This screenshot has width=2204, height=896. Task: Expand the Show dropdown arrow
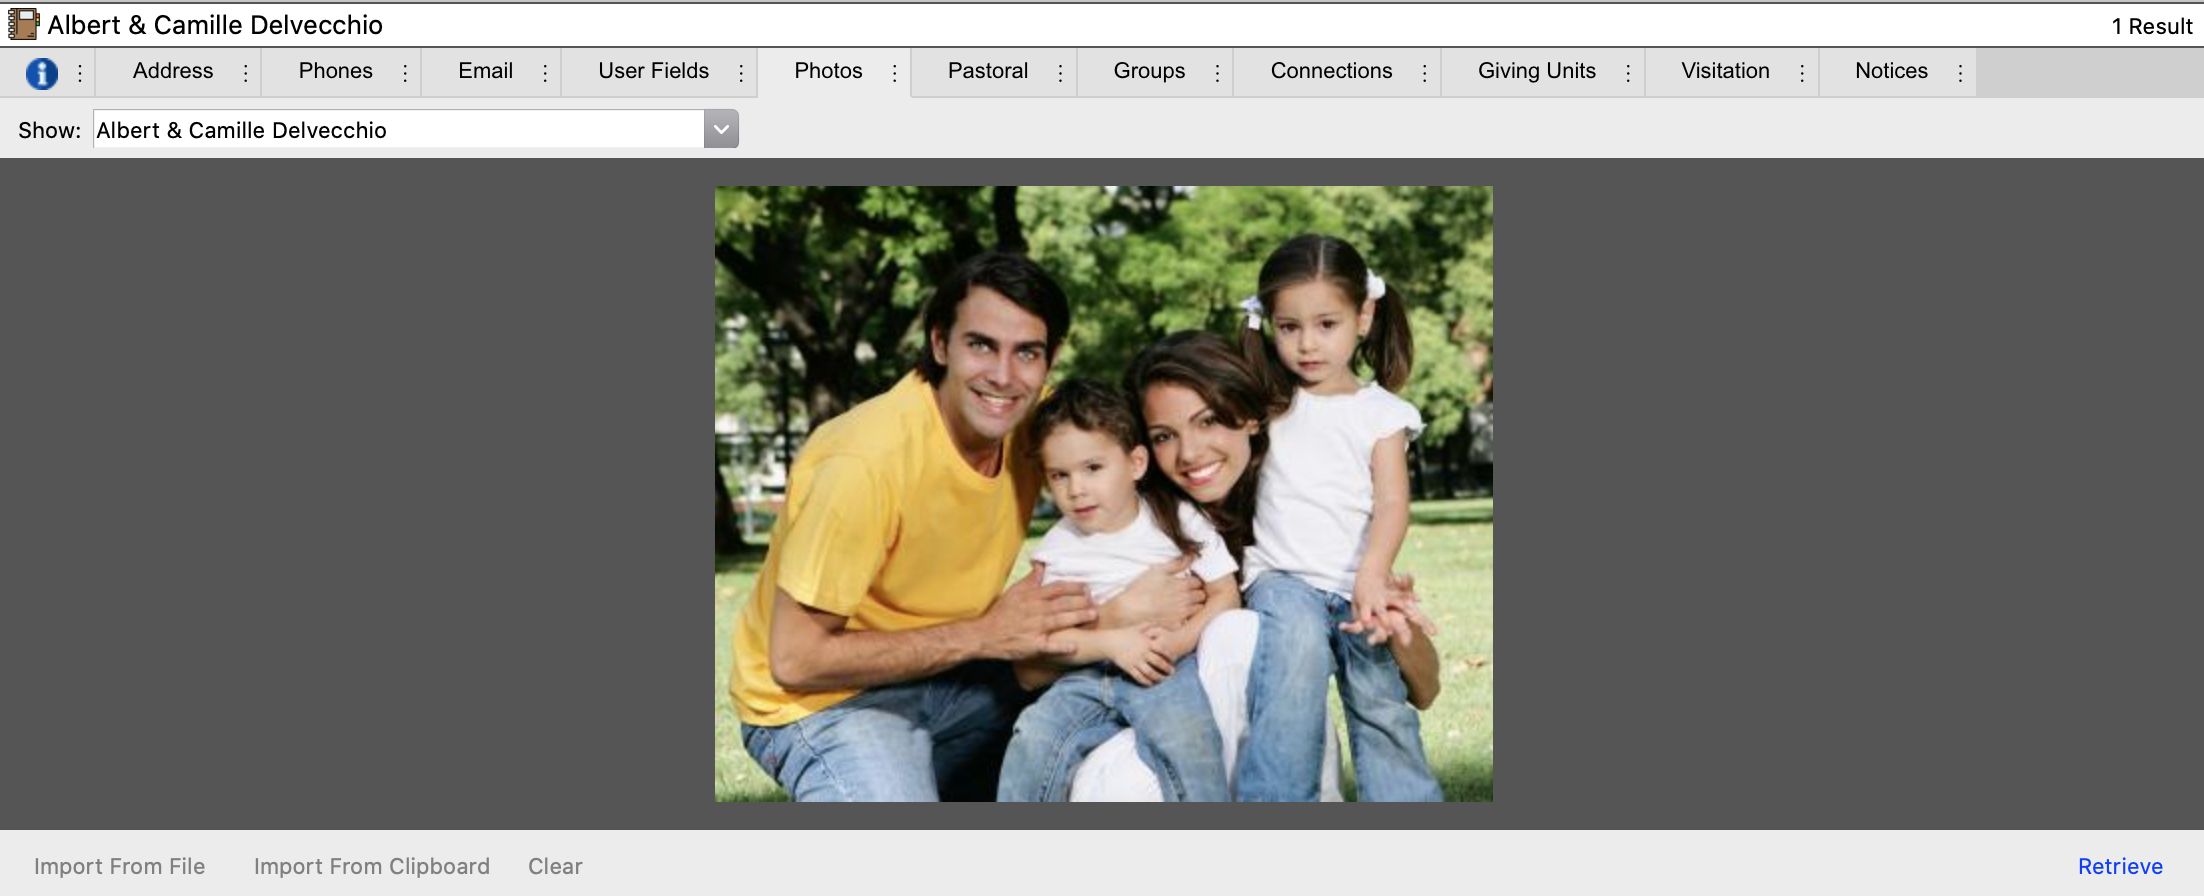point(721,130)
